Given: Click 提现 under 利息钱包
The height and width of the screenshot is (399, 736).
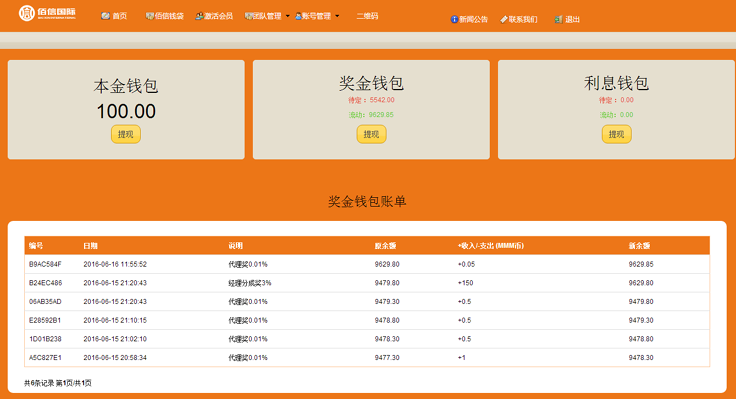Looking at the screenshot, I should [616, 134].
